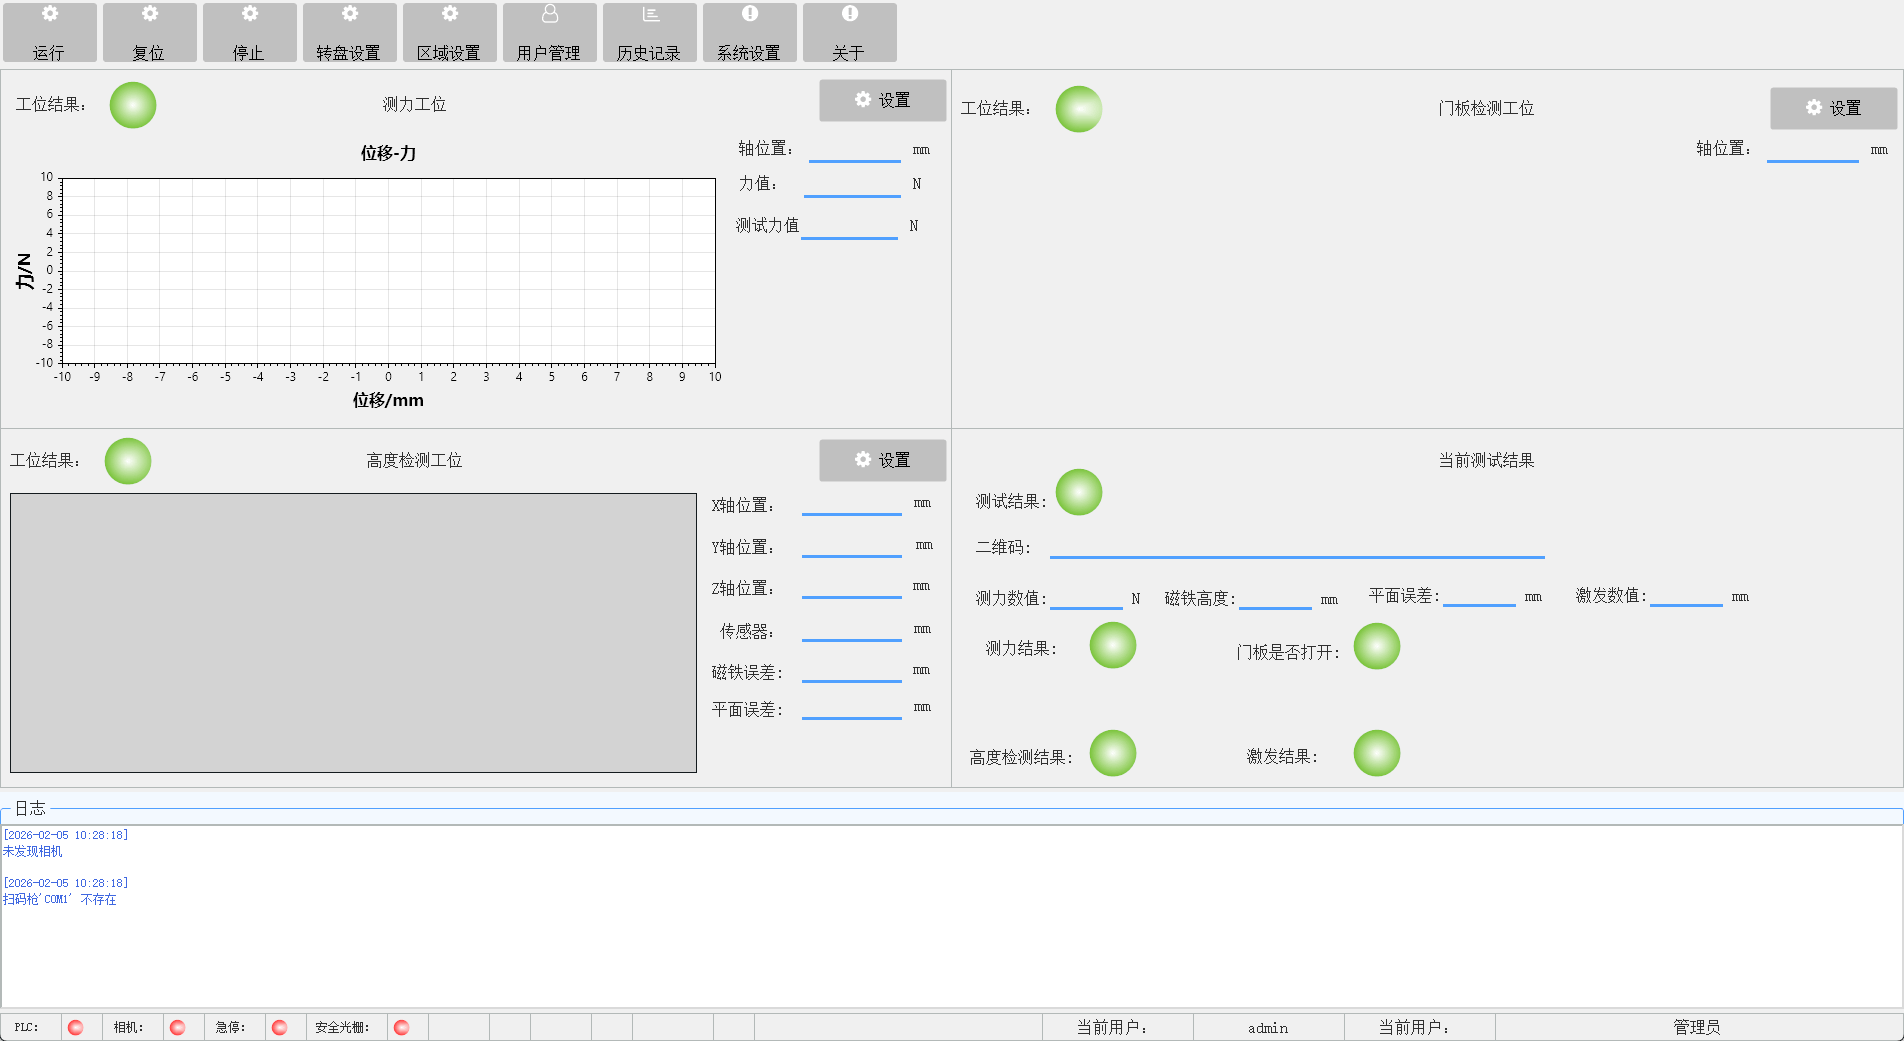Click the 二维码 QR code input field
This screenshot has height=1041, width=1904.
[x=1296, y=546]
